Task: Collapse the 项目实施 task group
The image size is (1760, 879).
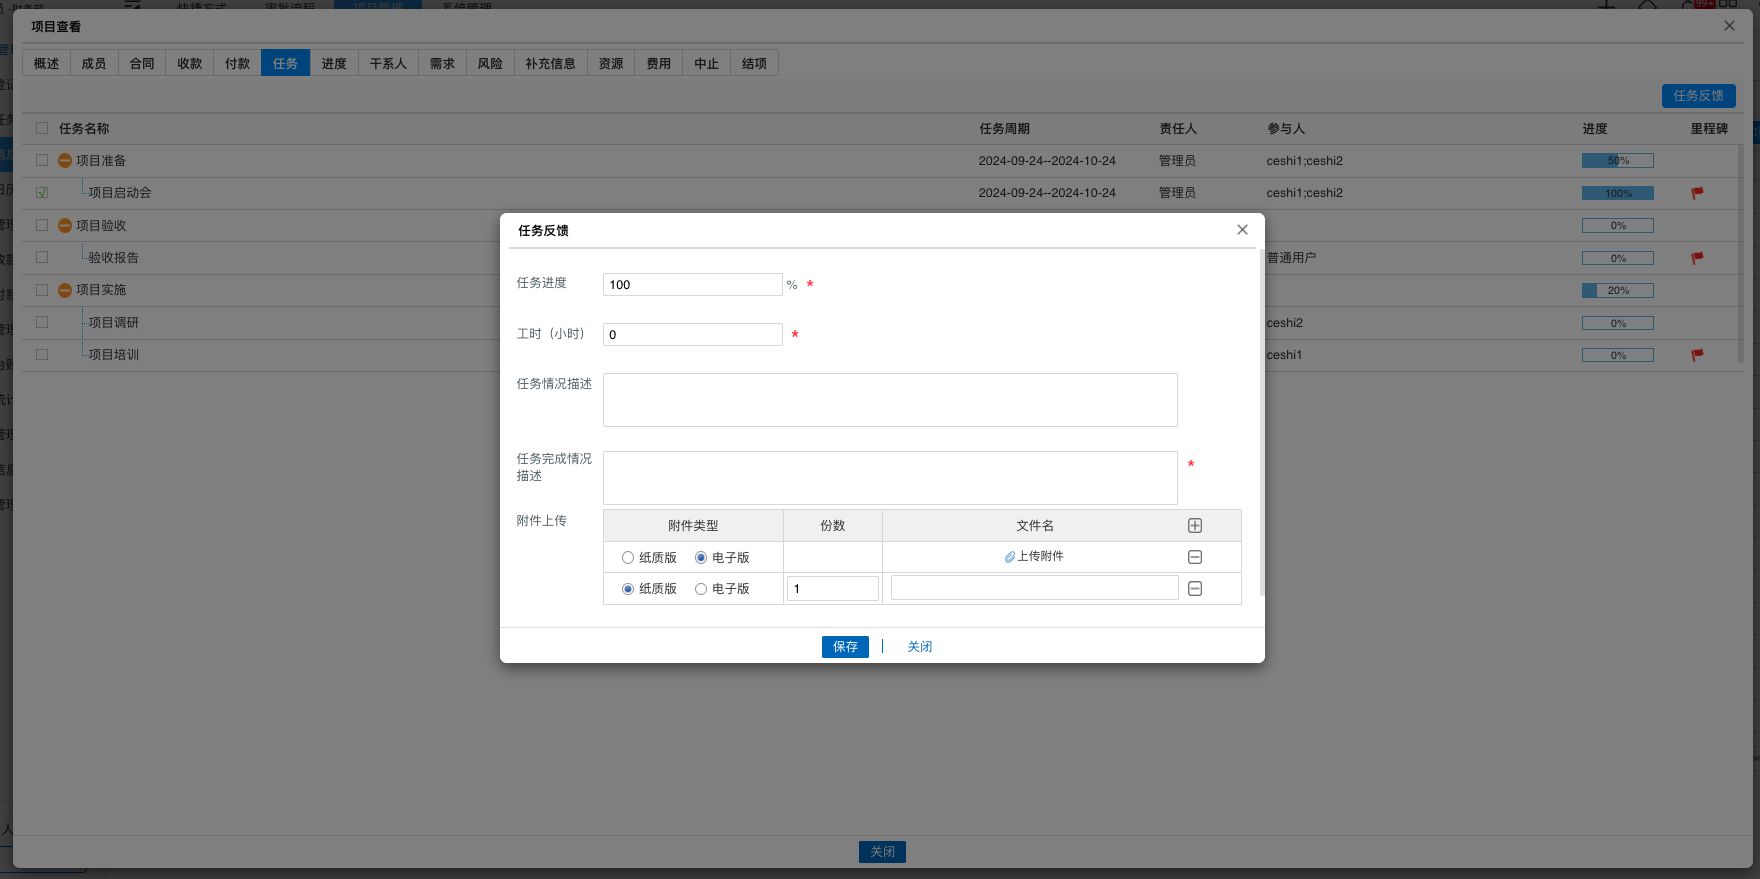Action: (65, 290)
